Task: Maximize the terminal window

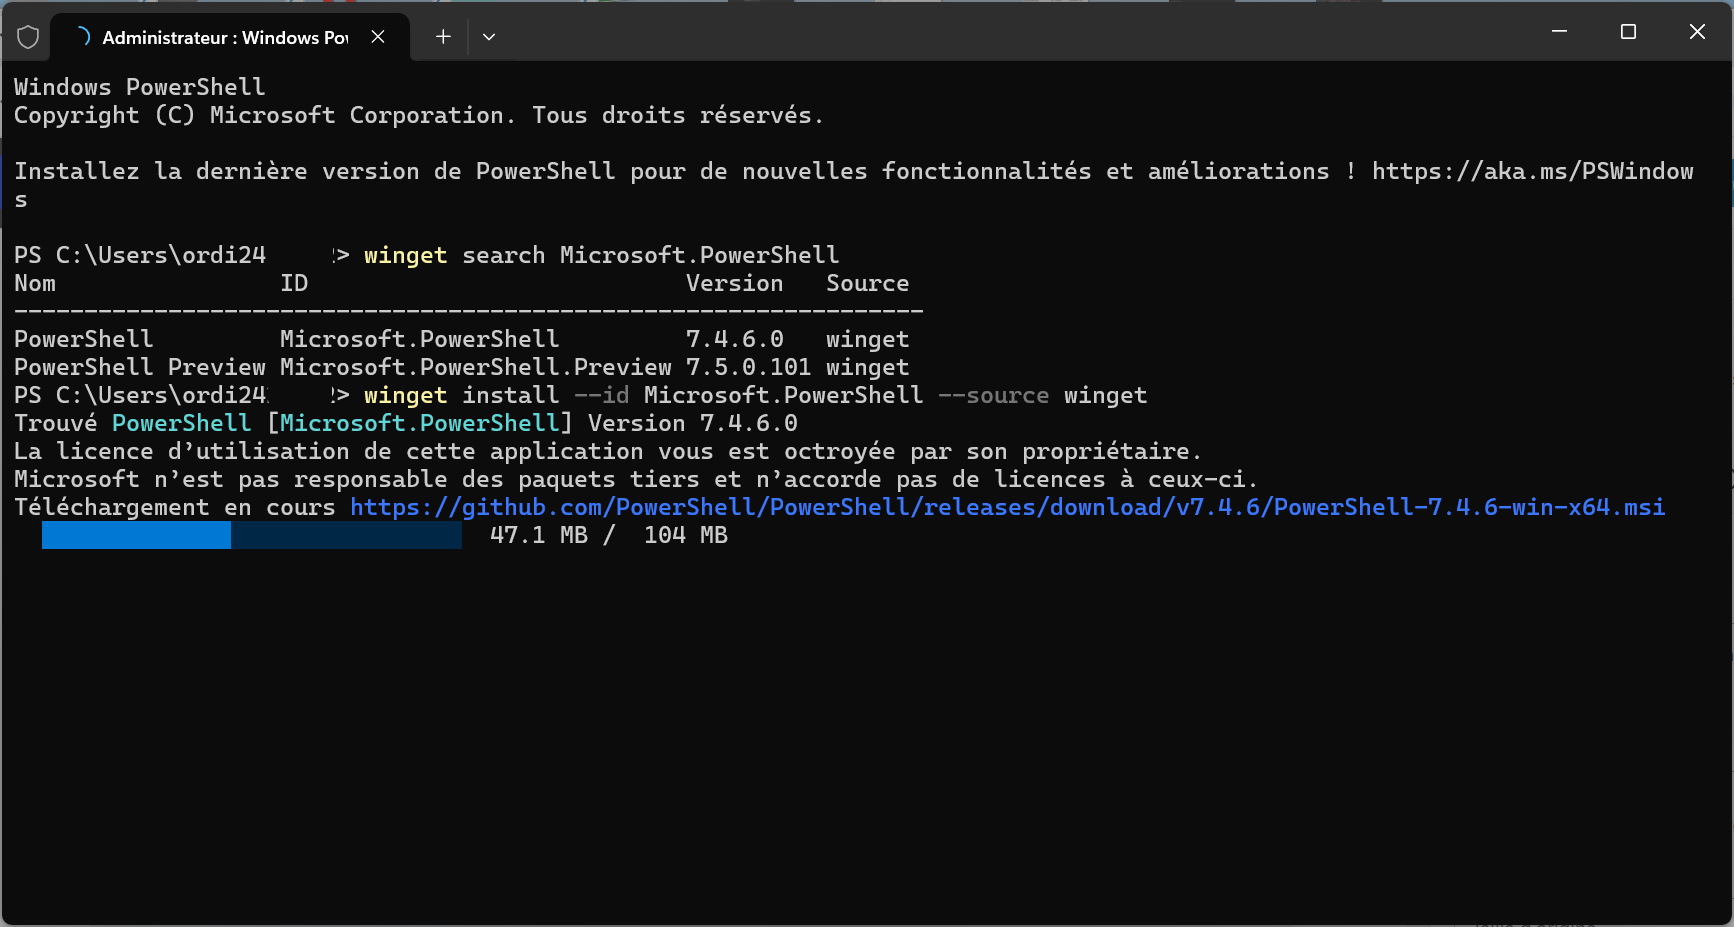Action: [1628, 32]
